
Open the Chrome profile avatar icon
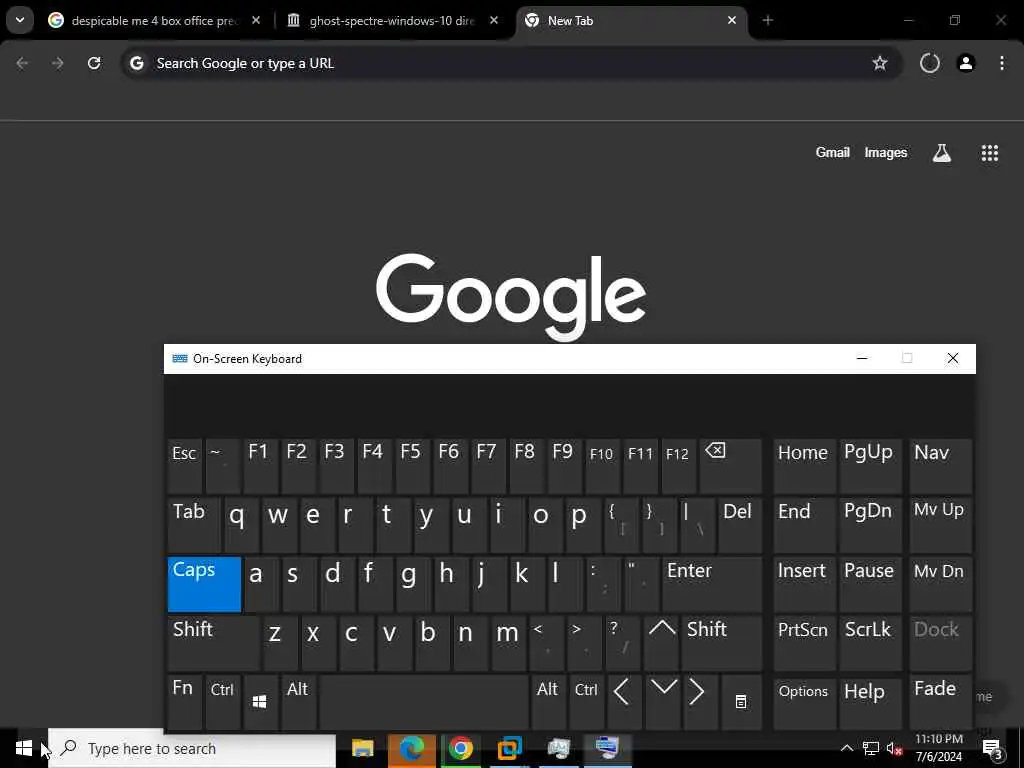tap(966, 63)
